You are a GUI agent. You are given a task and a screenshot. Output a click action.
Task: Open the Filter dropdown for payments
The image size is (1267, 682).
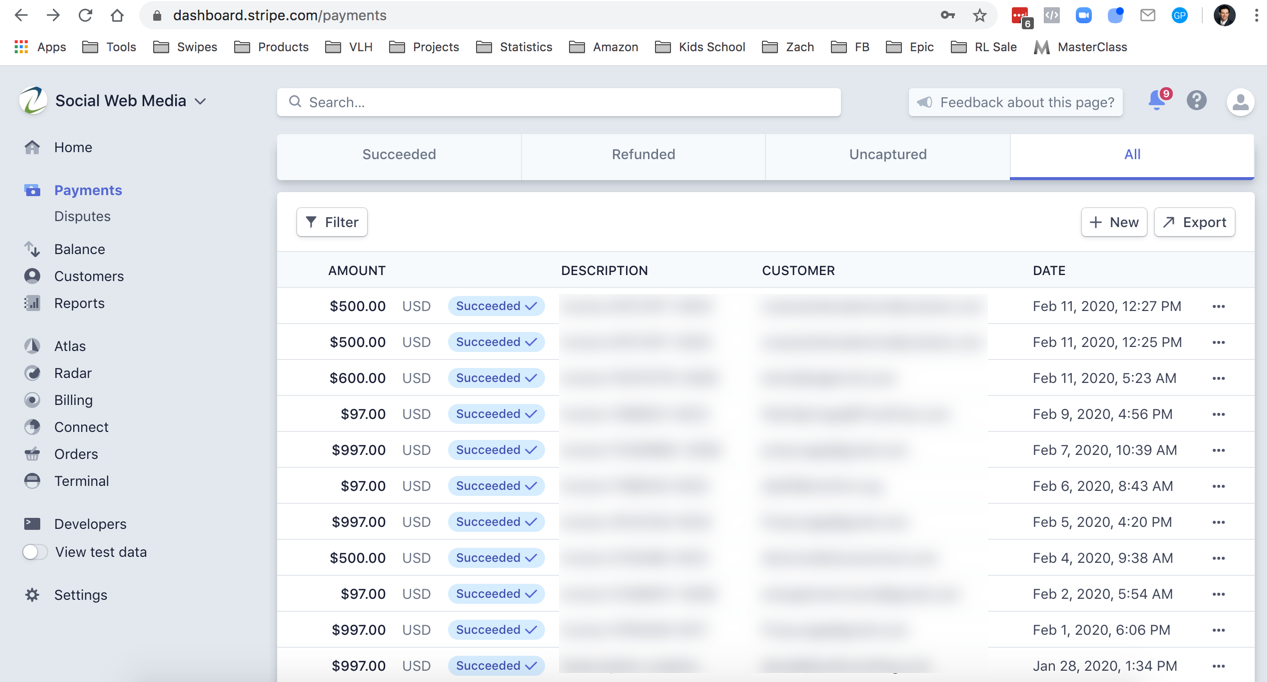click(x=332, y=222)
